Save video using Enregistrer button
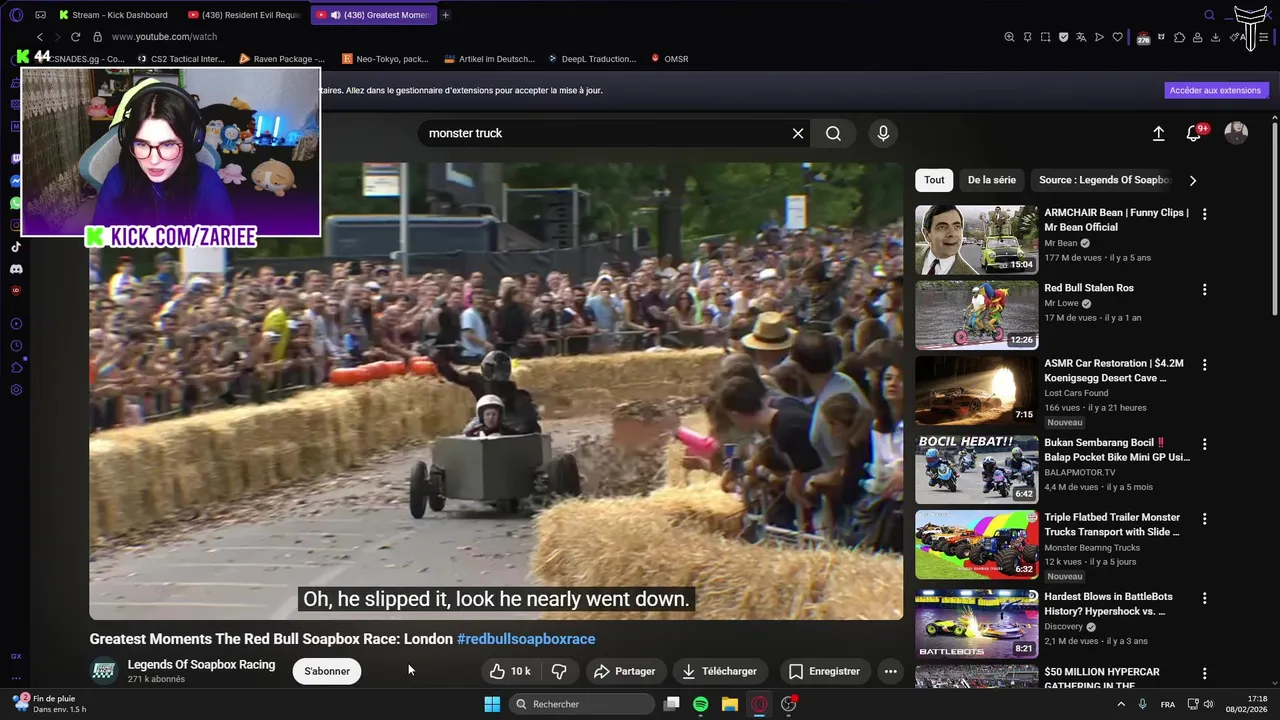 (x=824, y=671)
